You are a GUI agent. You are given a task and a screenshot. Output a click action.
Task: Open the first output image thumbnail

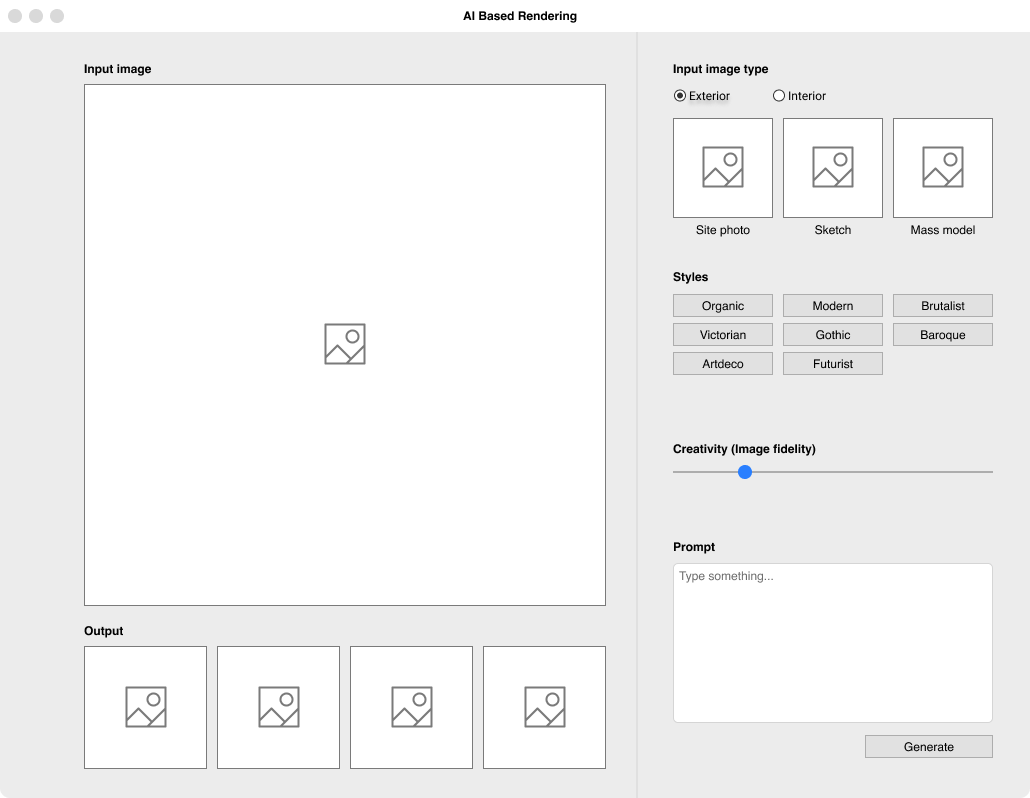point(145,707)
